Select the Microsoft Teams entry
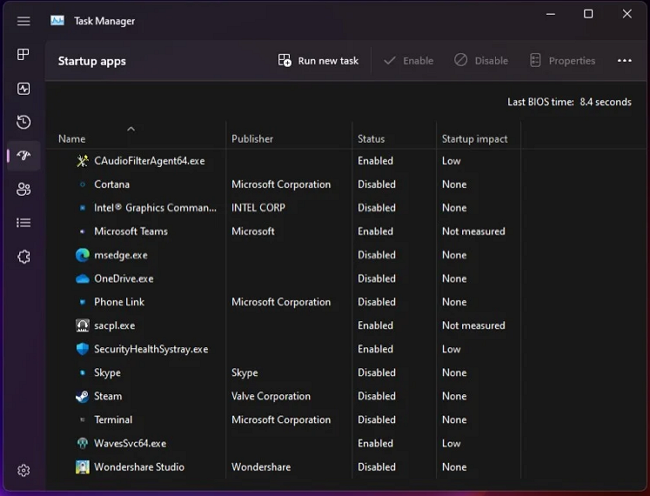650x496 pixels. [x=131, y=231]
